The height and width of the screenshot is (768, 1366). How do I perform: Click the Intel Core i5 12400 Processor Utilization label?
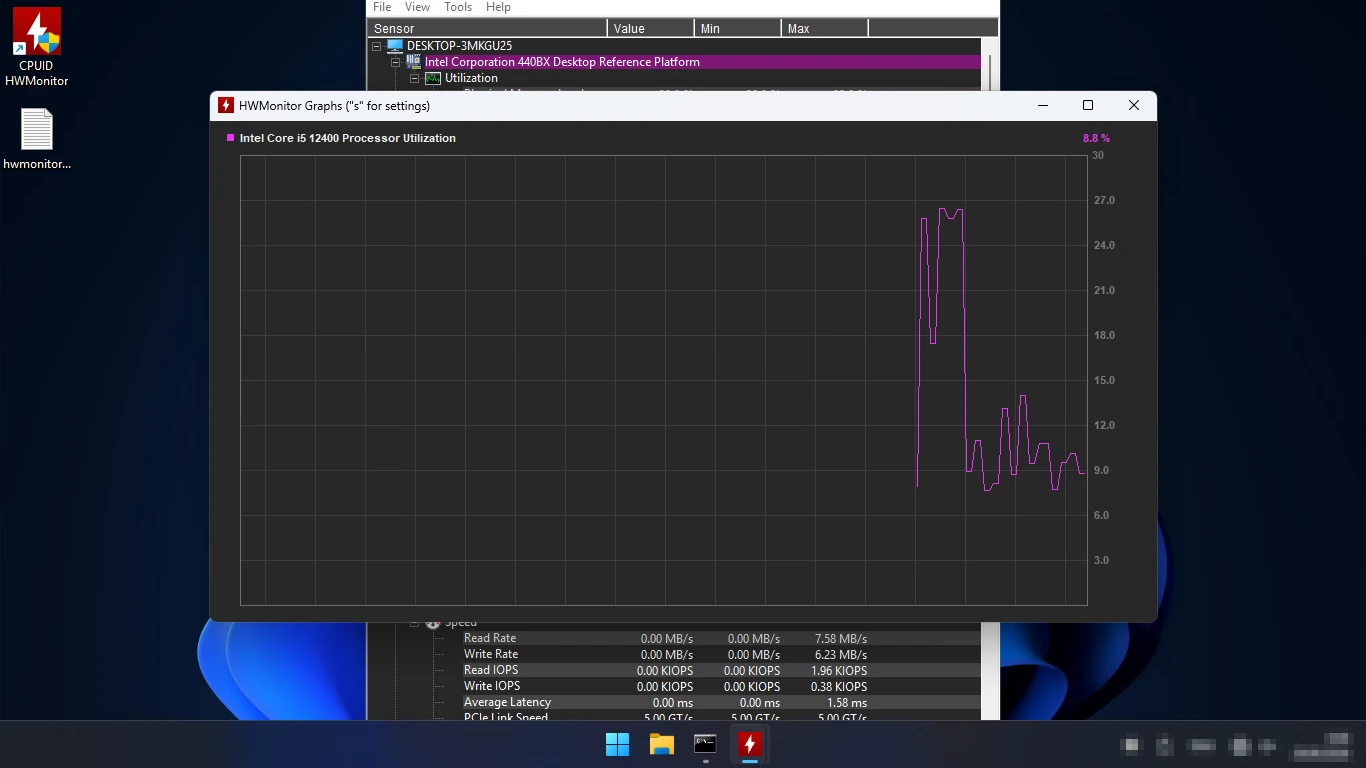348,138
